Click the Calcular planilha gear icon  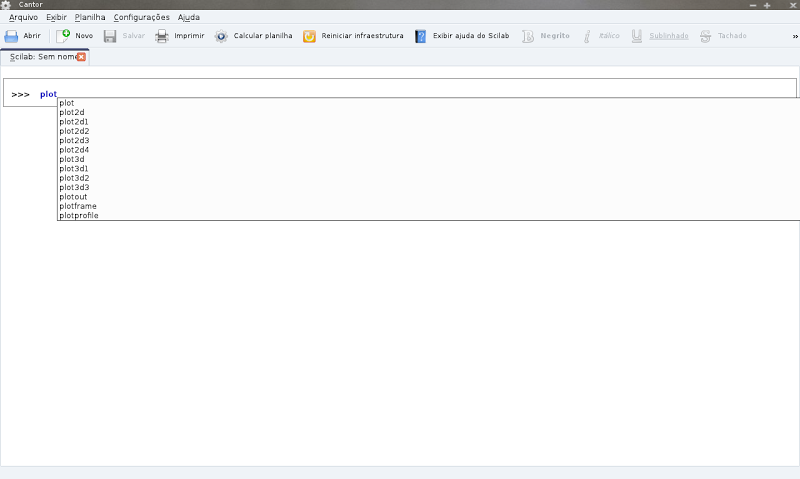pos(221,36)
